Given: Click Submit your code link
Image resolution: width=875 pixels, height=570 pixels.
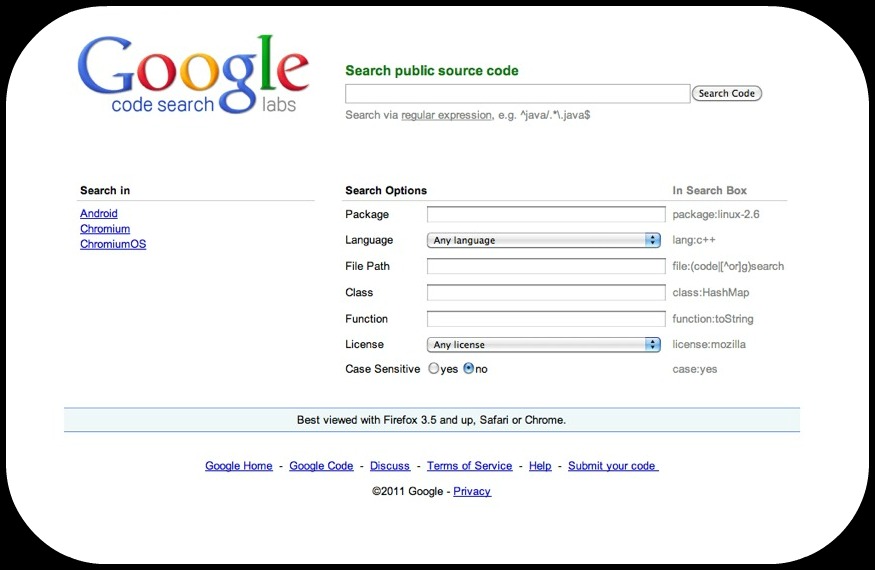Looking at the screenshot, I should 613,466.
